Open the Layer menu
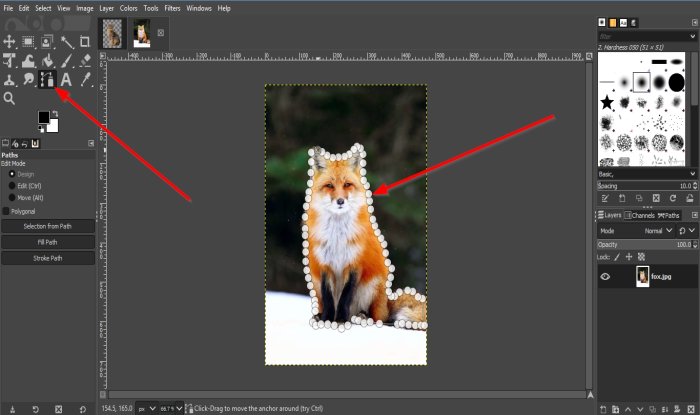The height and width of the screenshot is (415, 700). 106,8
